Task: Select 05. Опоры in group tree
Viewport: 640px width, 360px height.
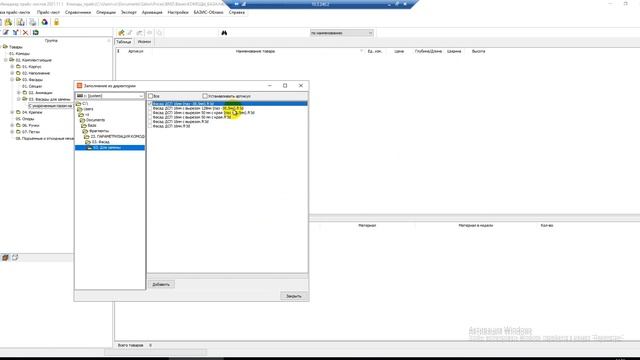Action: pos(25,119)
